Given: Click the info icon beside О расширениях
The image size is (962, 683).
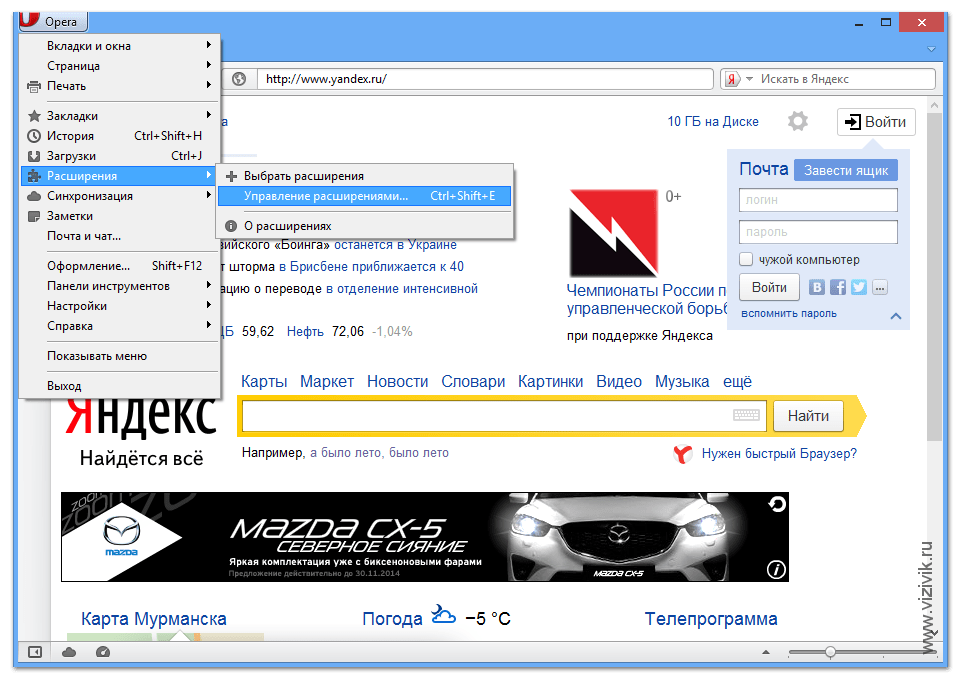Looking at the screenshot, I should (x=231, y=226).
